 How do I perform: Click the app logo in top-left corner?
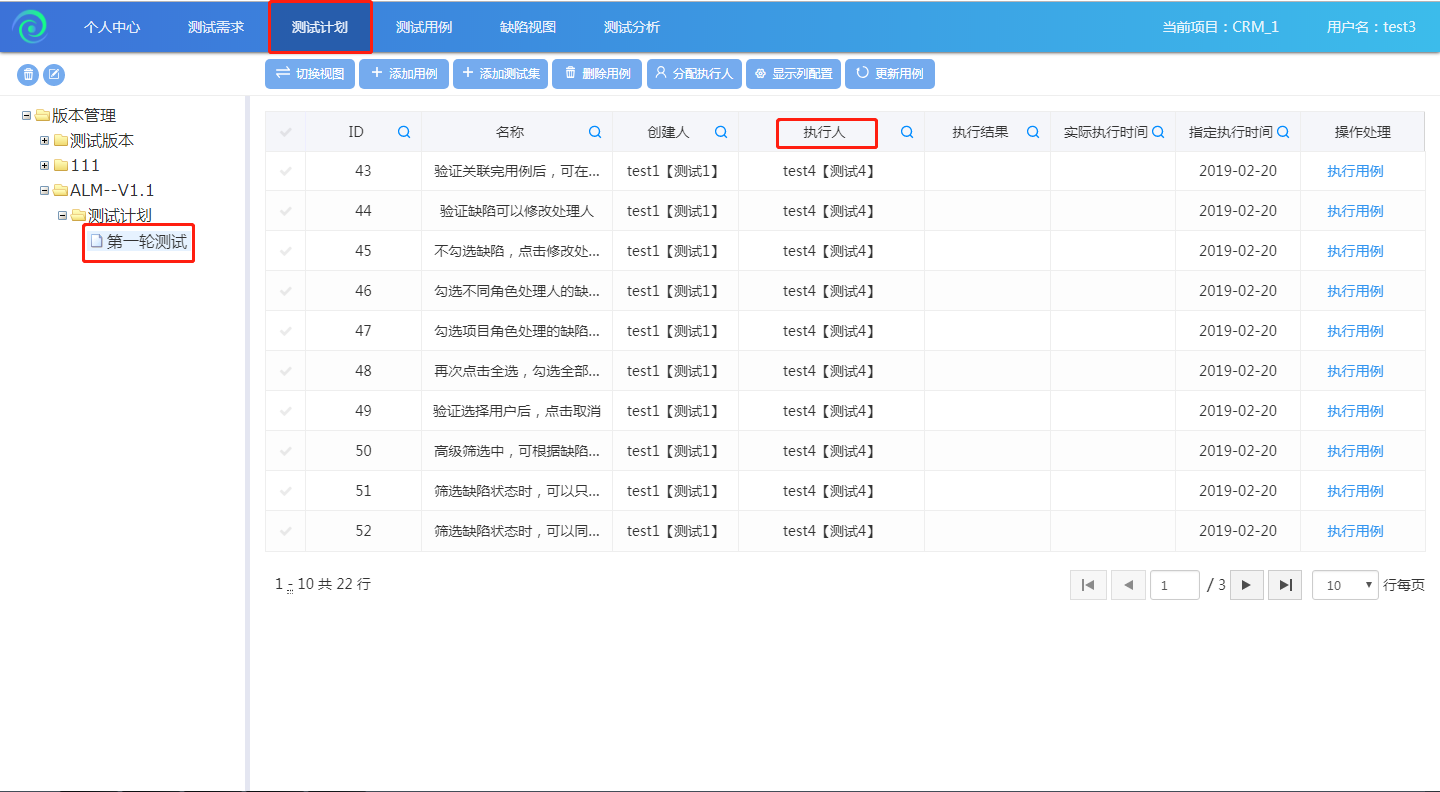(30, 27)
